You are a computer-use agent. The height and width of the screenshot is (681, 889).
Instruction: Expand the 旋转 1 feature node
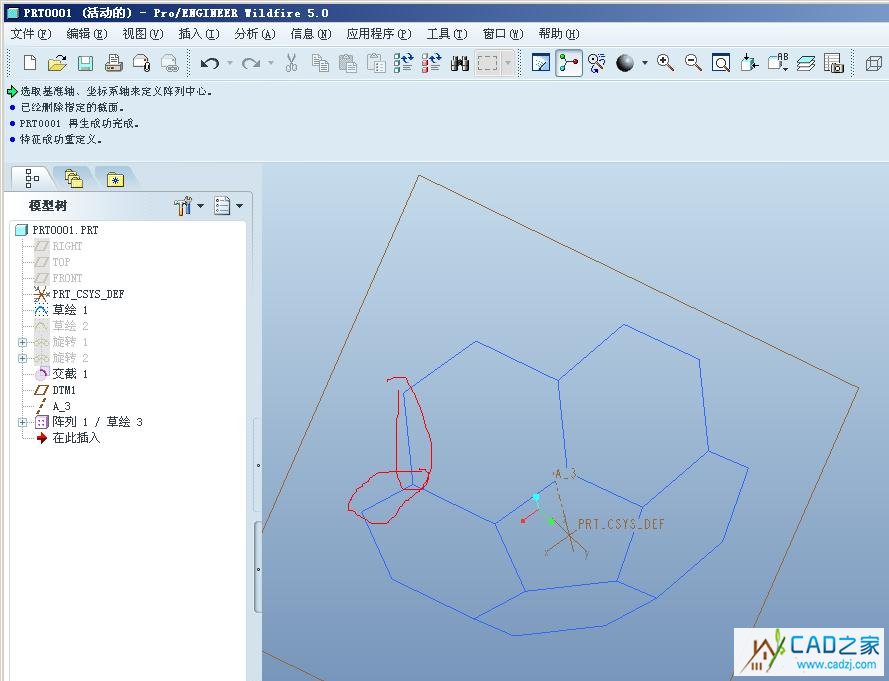coord(22,342)
